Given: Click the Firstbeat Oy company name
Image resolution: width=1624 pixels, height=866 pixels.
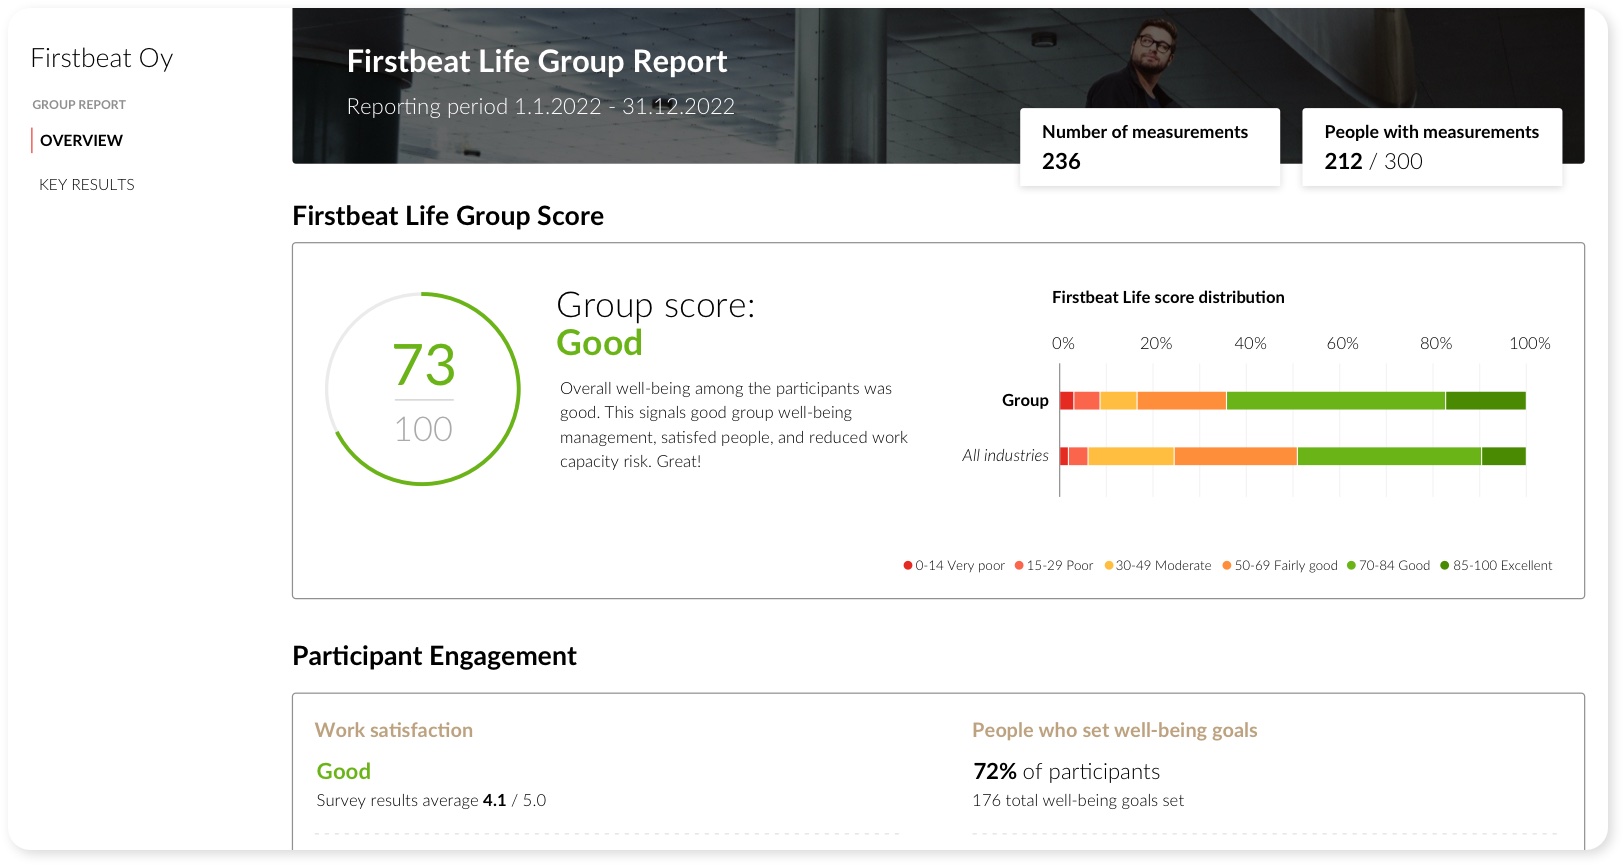Looking at the screenshot, I should pos(102,58).
